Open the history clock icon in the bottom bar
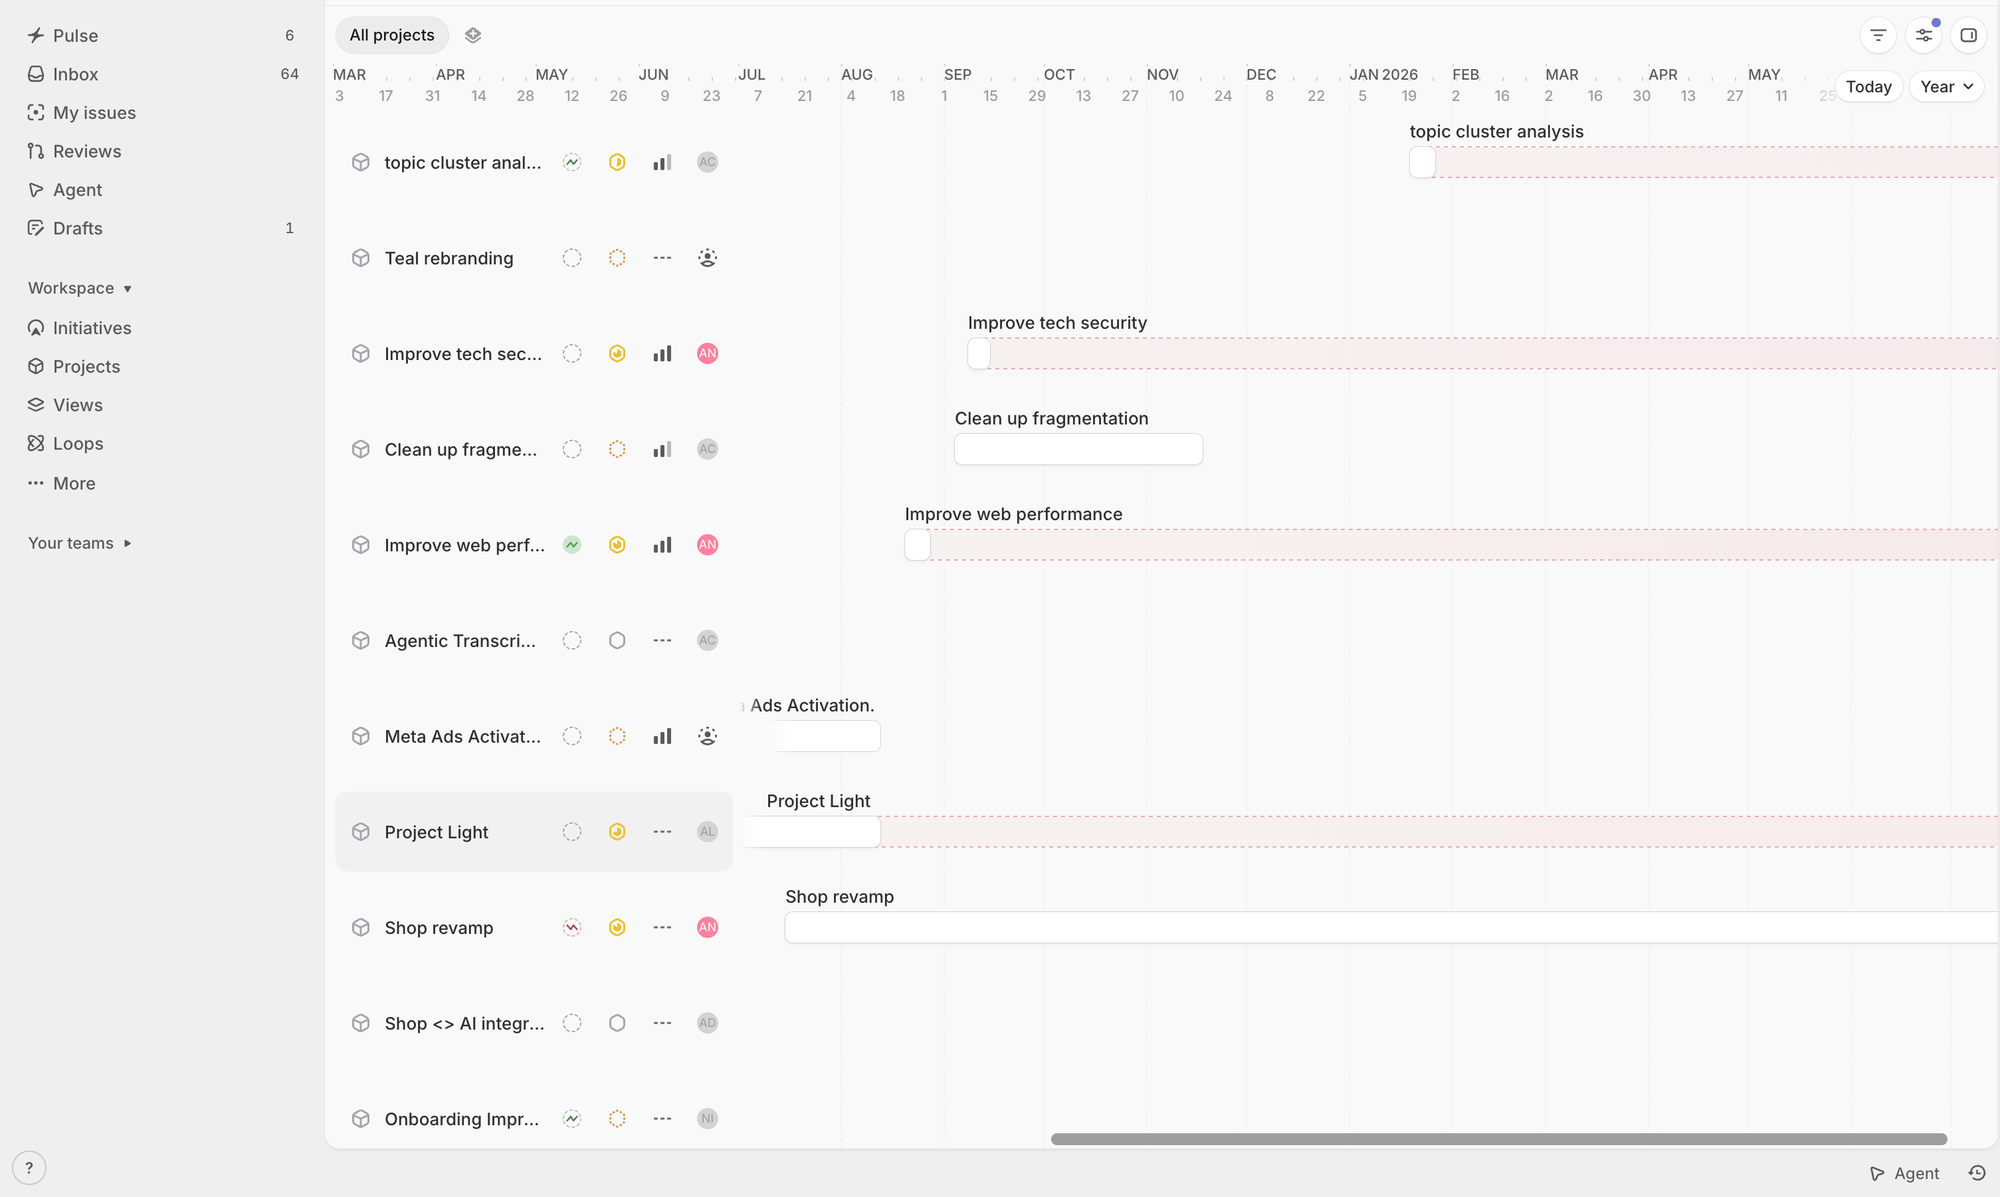 pyautogui.click(x=1977, y=1173)
